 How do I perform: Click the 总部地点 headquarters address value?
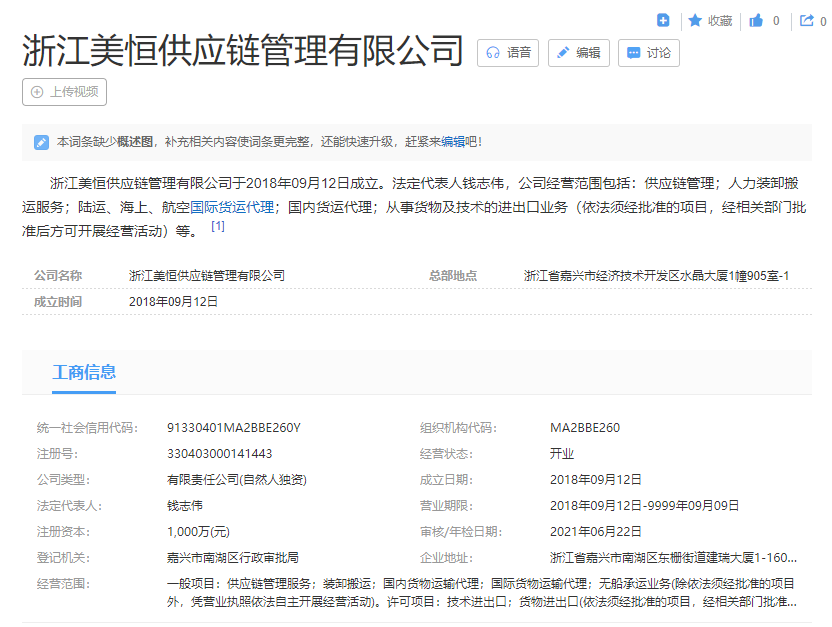[656, 276]
